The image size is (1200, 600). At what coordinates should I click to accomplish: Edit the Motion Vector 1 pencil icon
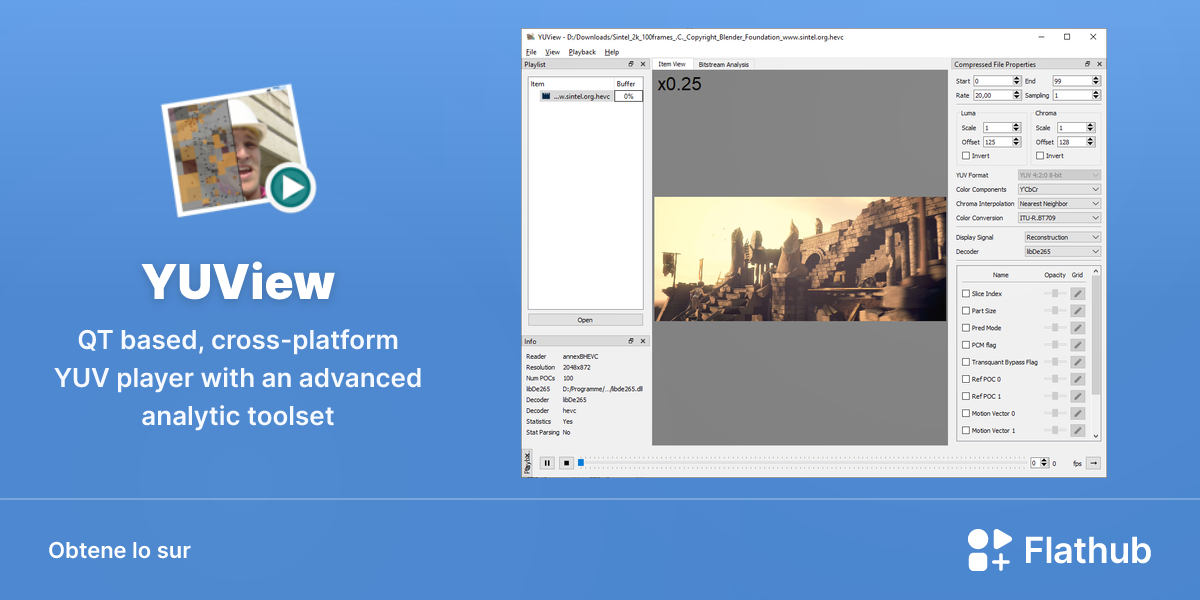1078,430
